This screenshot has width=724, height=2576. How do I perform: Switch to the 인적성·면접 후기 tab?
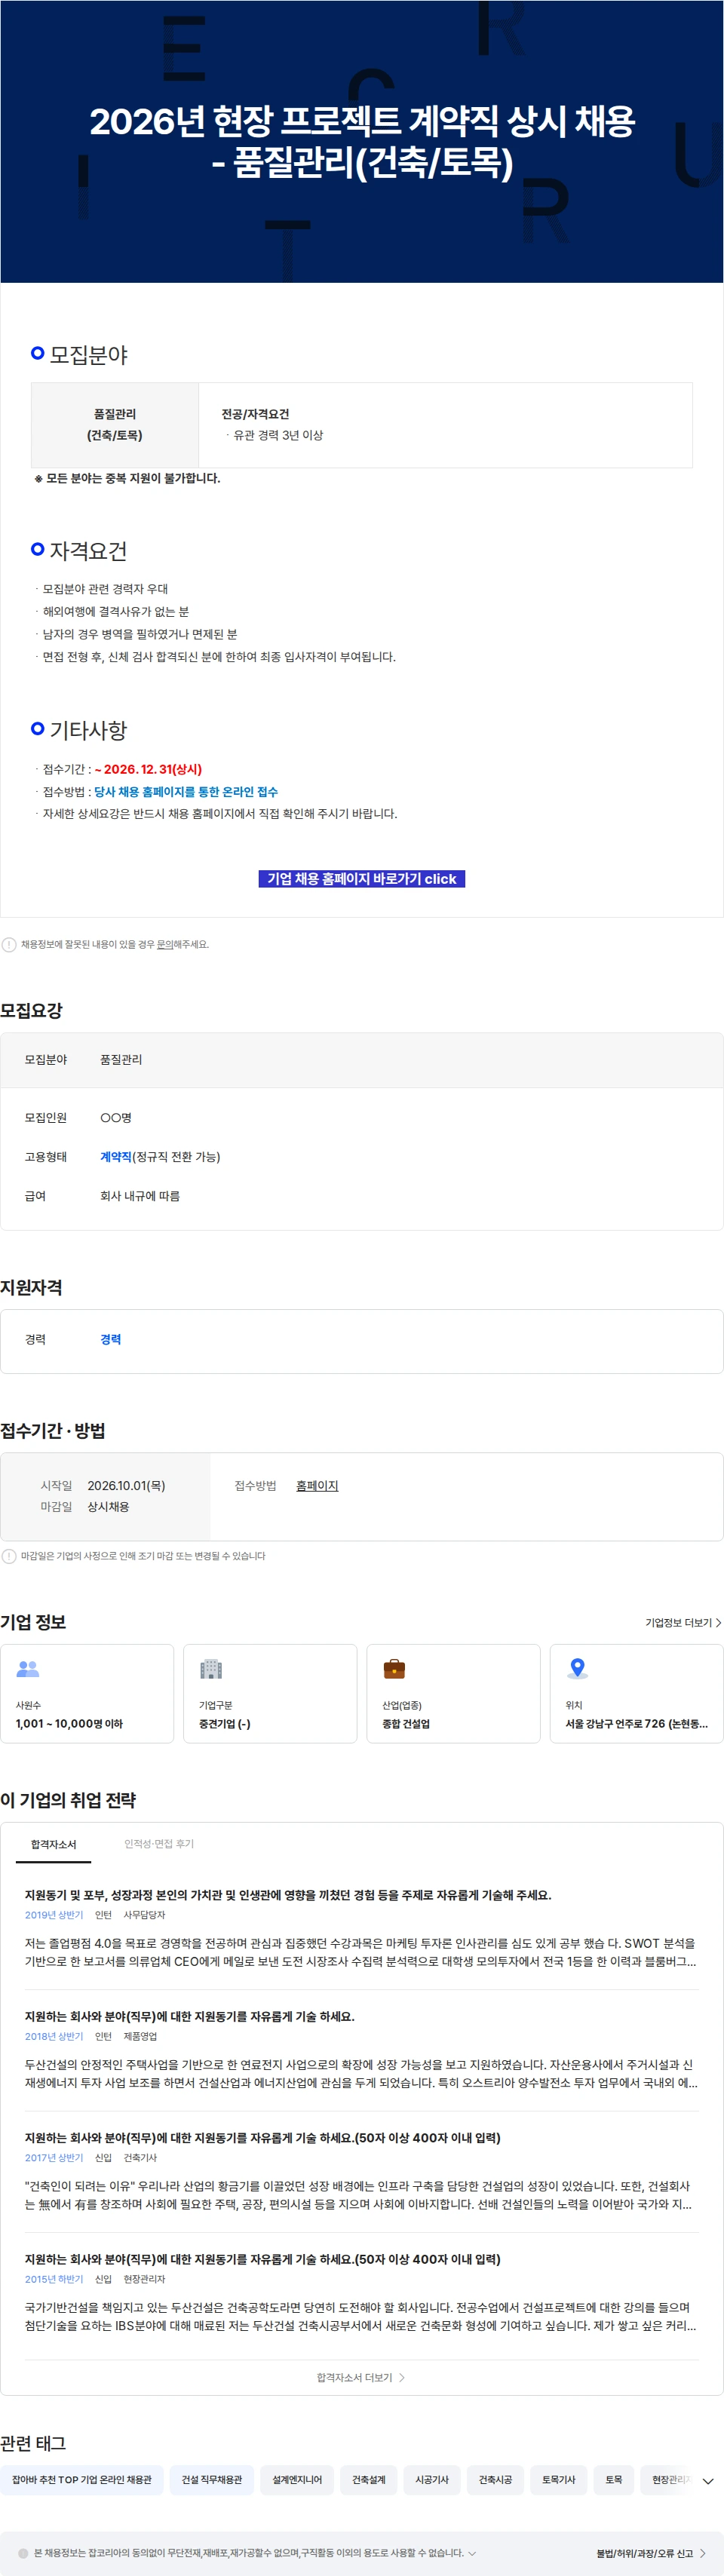[159, 1843]
